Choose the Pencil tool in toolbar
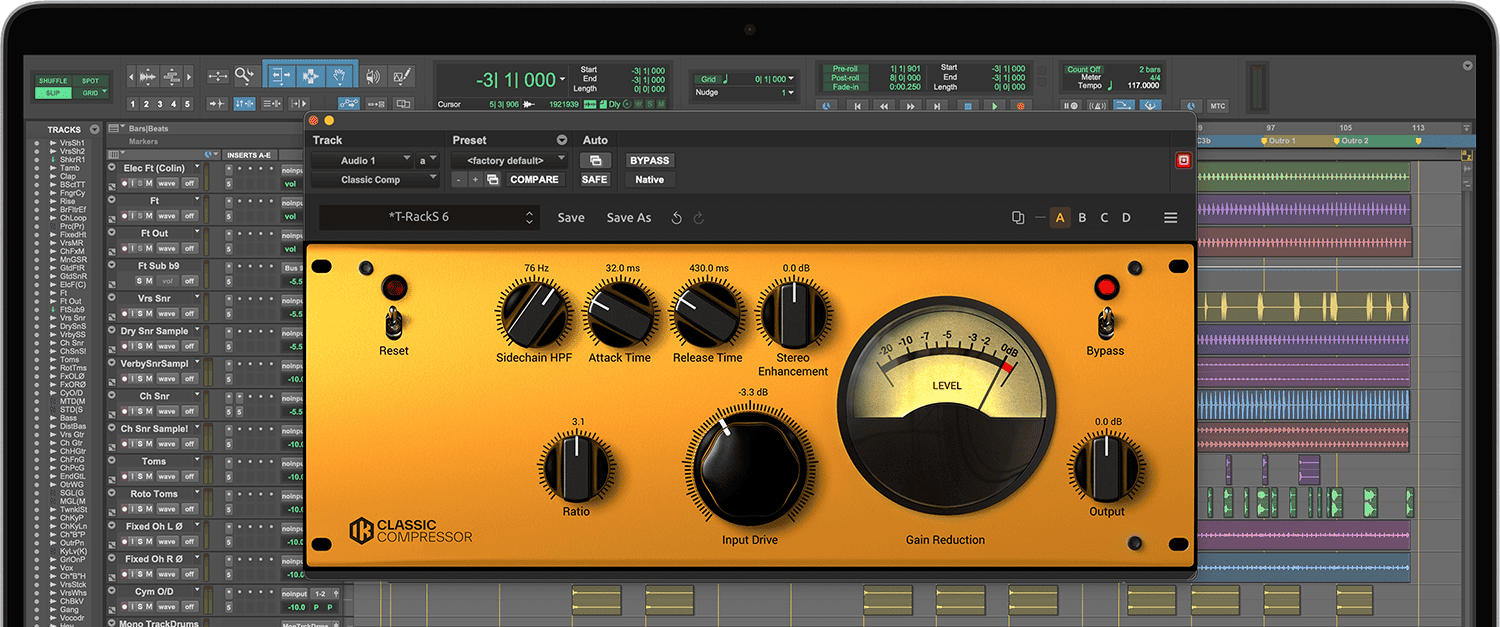Viewport: 1500px width, 627px height. (x=402, y=76)
